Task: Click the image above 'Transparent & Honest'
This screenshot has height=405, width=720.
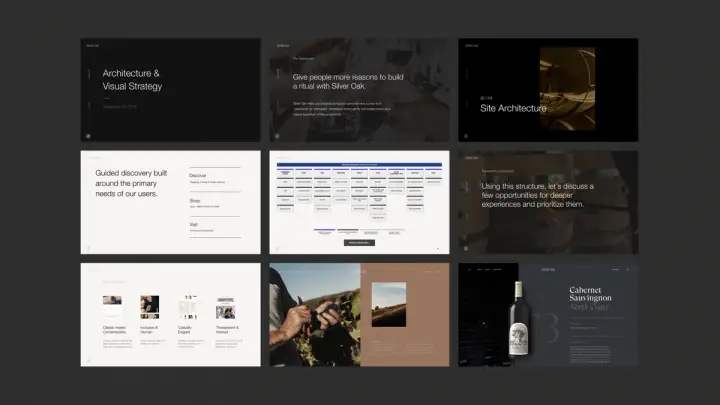Action: click(225, 307)
